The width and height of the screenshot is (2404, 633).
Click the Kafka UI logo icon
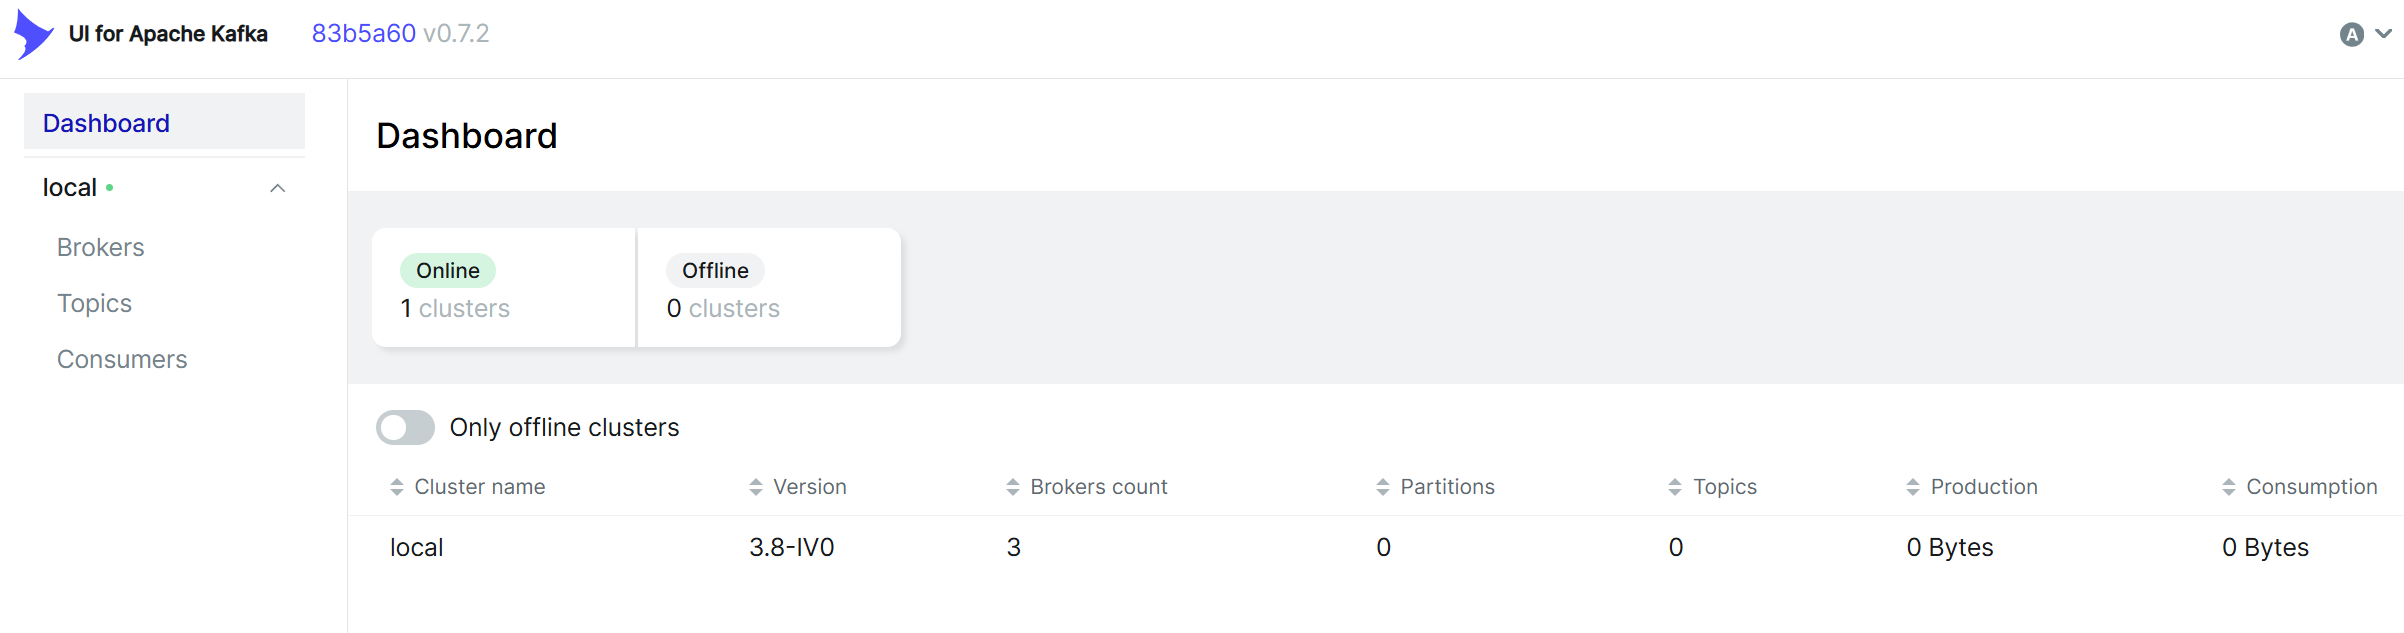pos(34,34)
